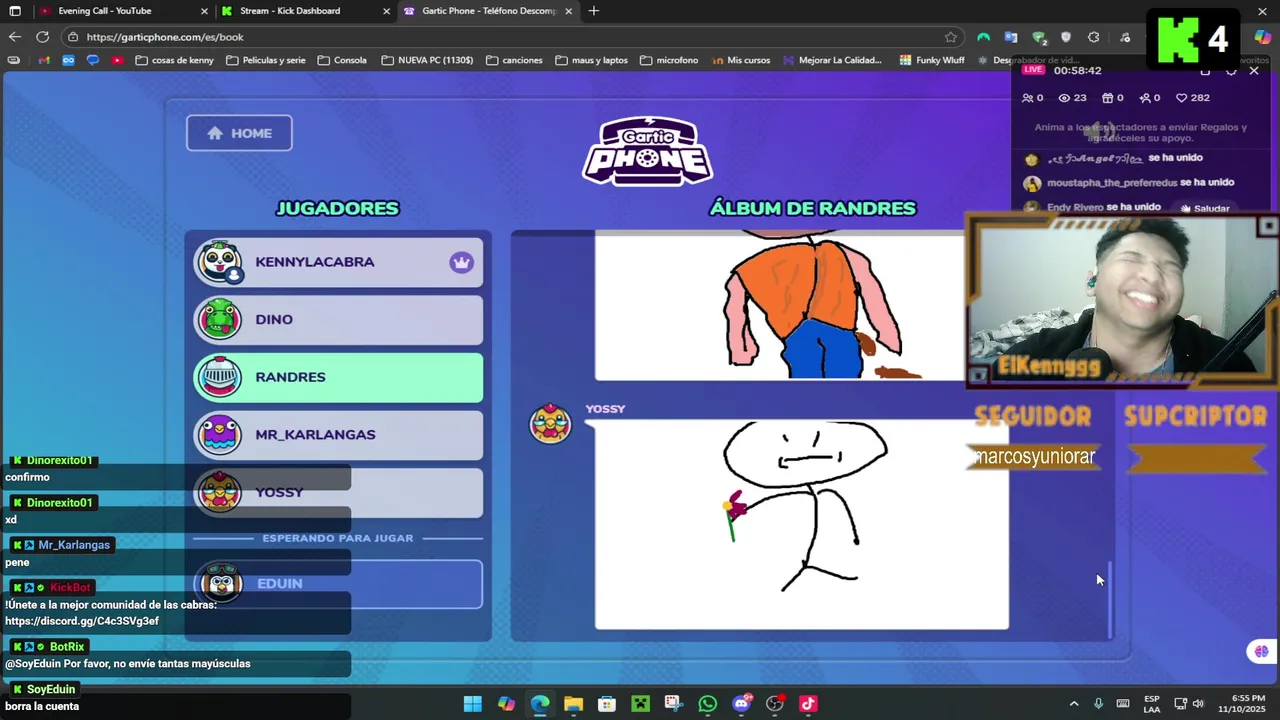Open the stick figure with flower drawing
This screenshot has width=1280, height=720.
802,524
